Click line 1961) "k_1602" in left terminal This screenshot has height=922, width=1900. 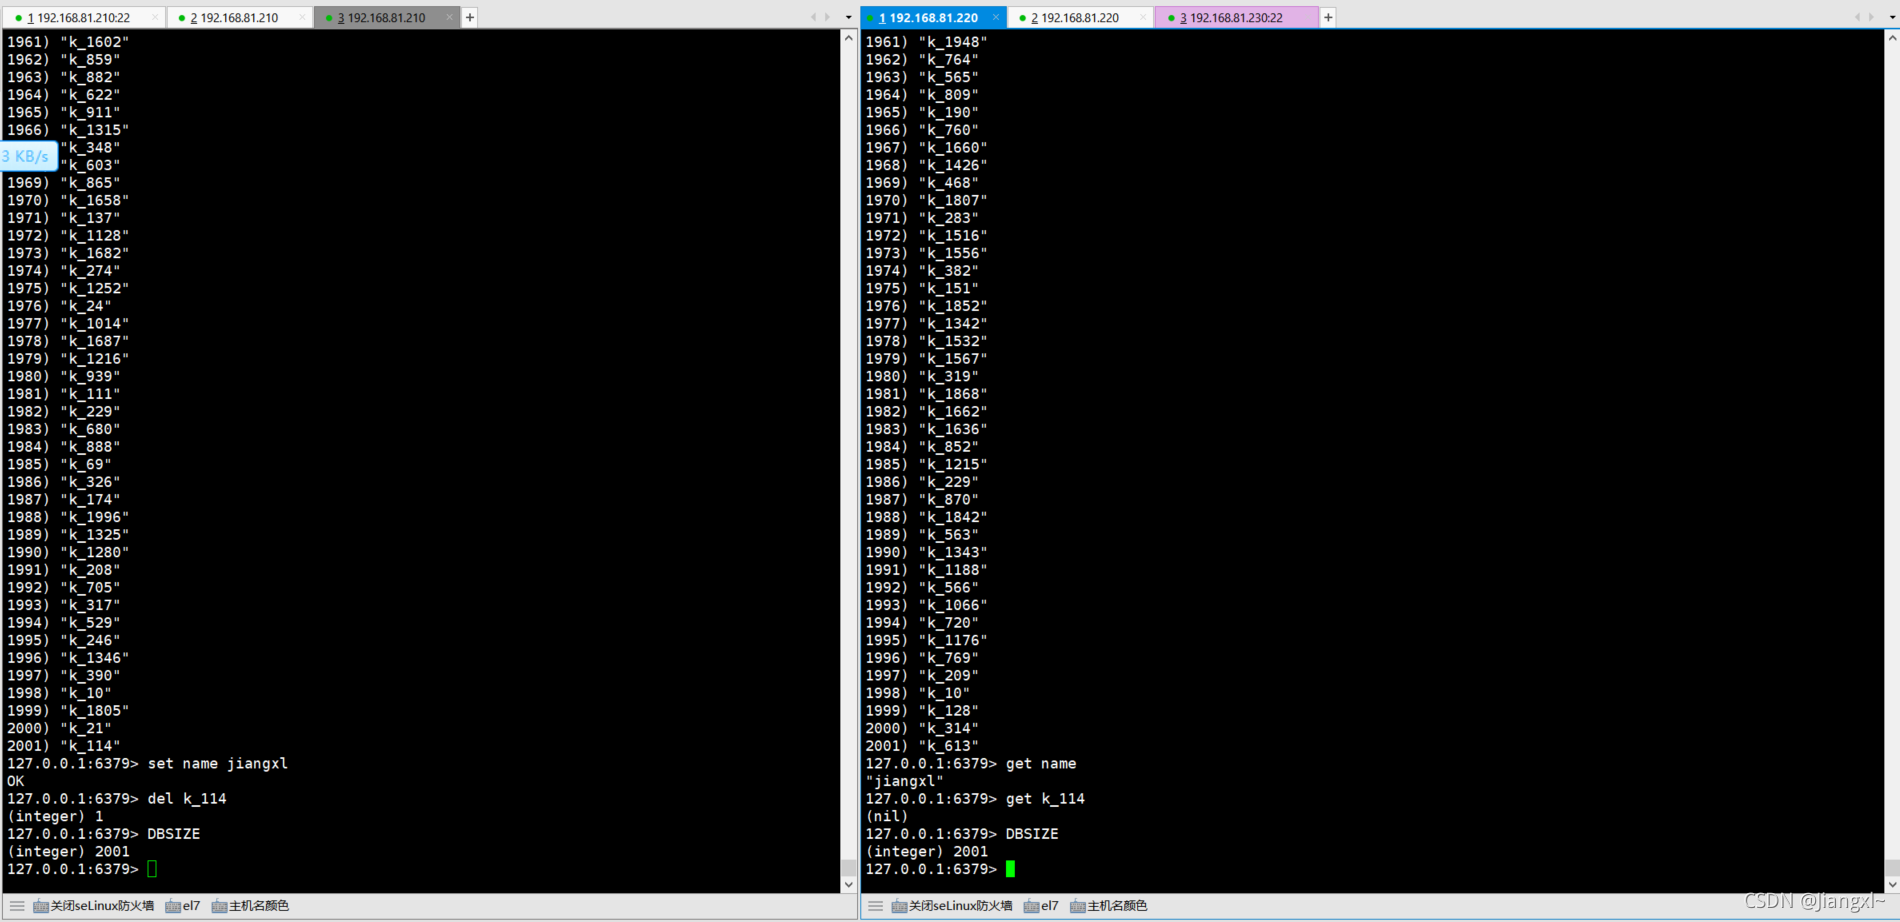68,42
